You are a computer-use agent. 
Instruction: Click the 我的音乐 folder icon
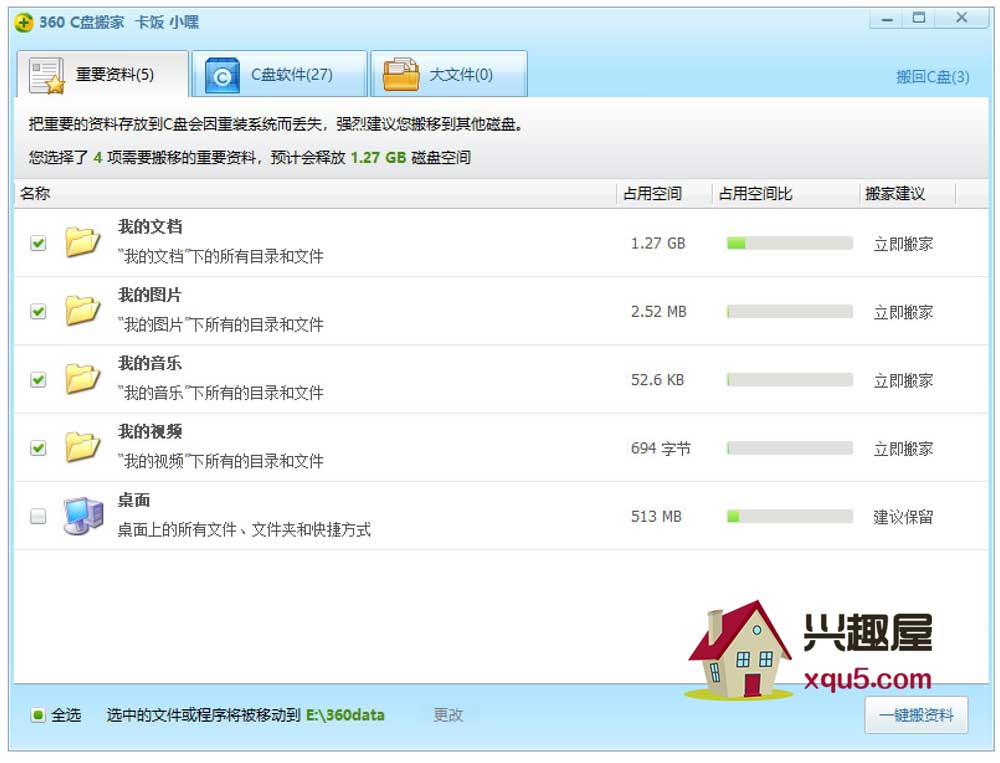pos(82,378)
